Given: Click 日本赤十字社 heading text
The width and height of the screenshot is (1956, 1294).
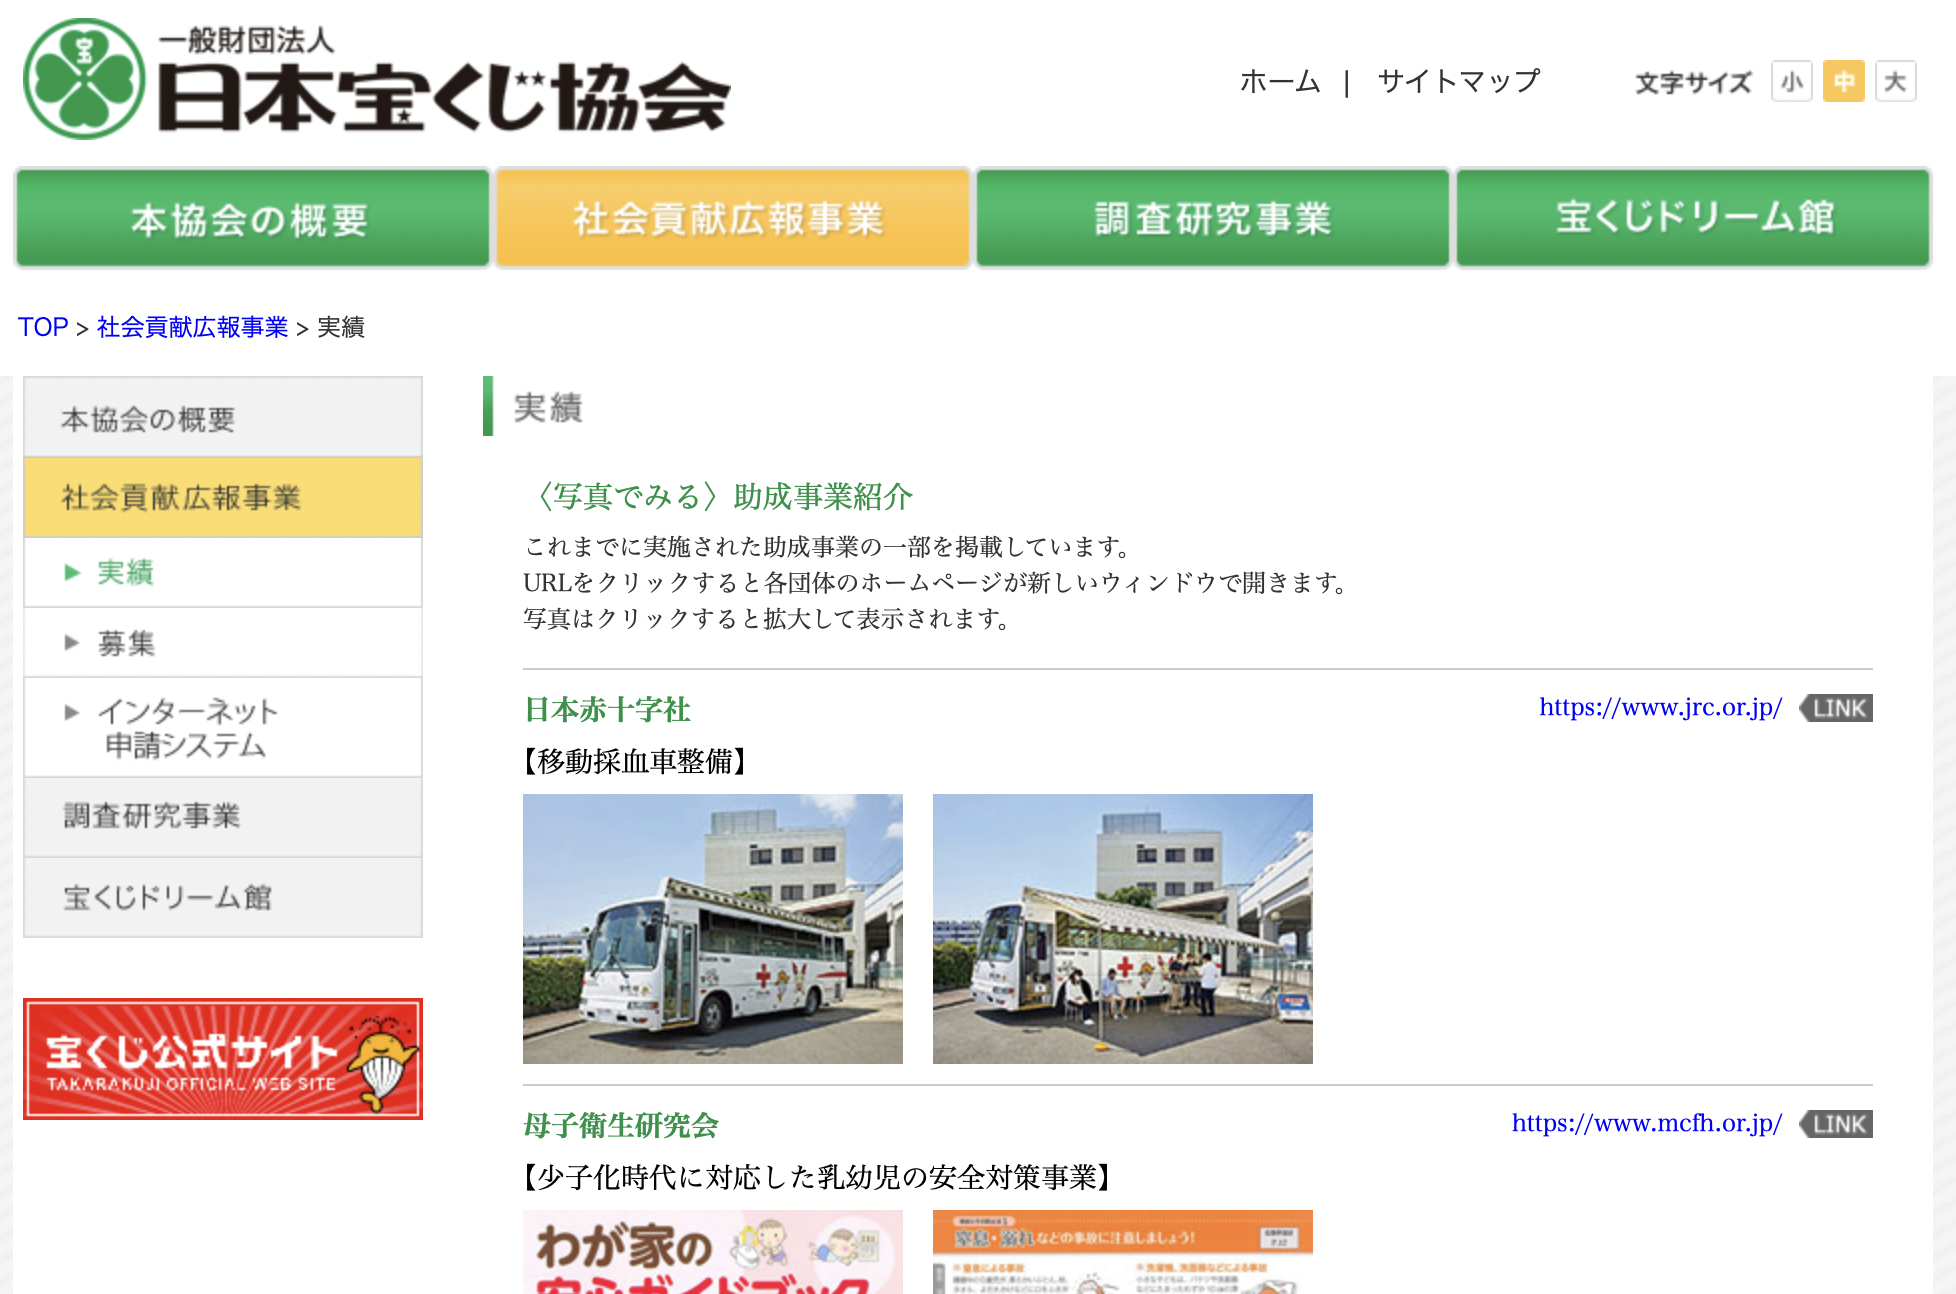Looking at the screenshot, I should click(x=607, y=709).
